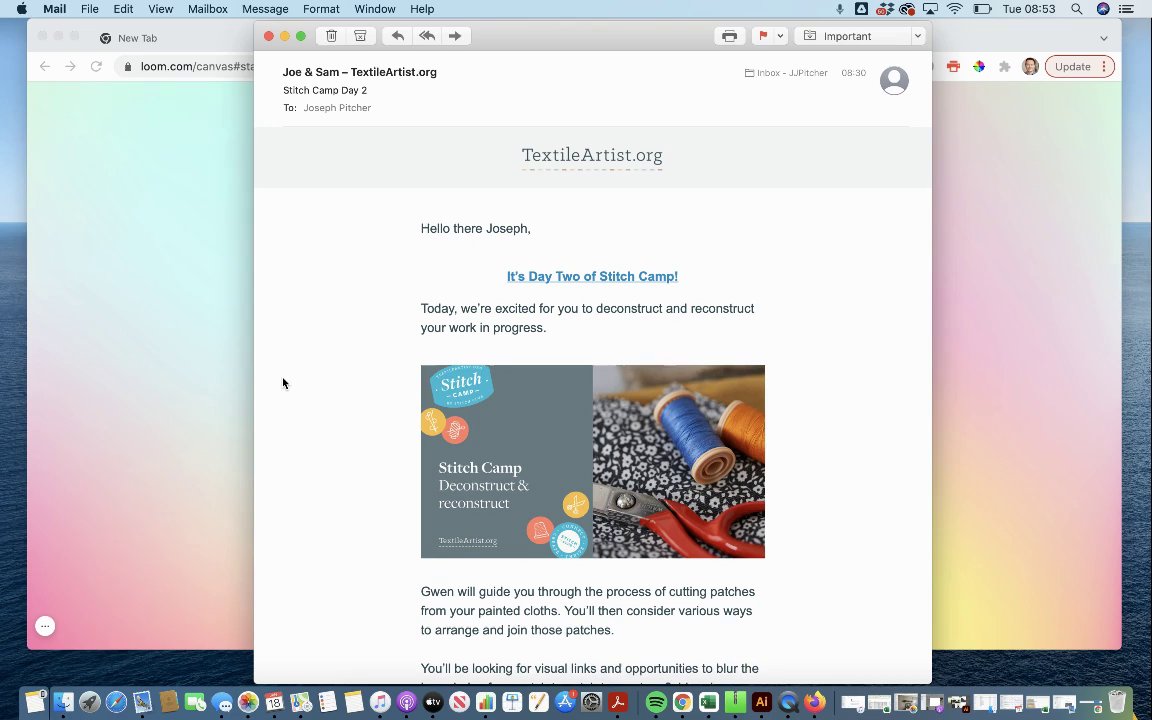
Task: Open Launchpad from the Dock
Action: tap(90, 702)
